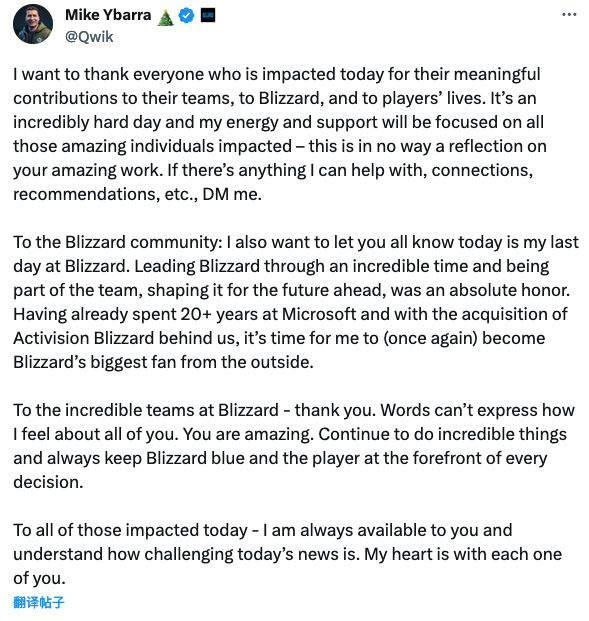Viewport: 589px width, 621px height.
Task: Click the paragraph starting 'To all of those impacted'
Action: pos(287,554)
